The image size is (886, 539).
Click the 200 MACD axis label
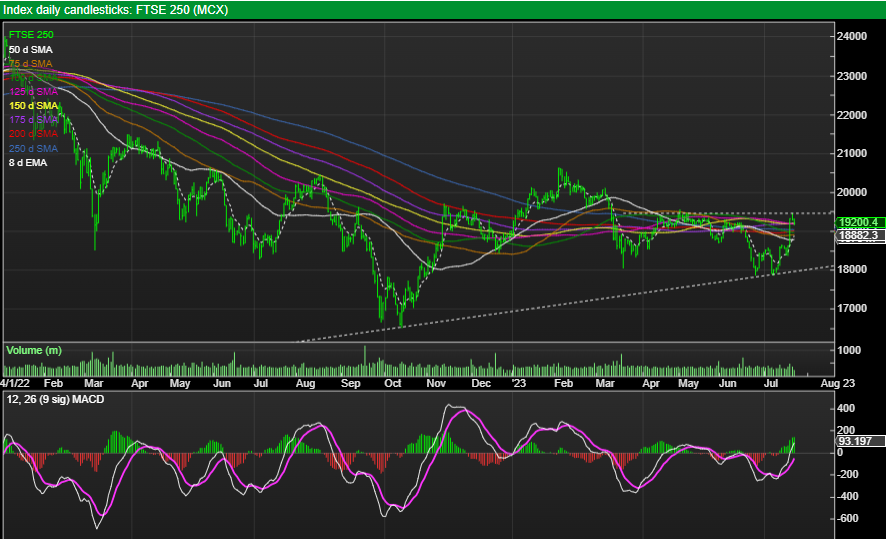point(846,431)
